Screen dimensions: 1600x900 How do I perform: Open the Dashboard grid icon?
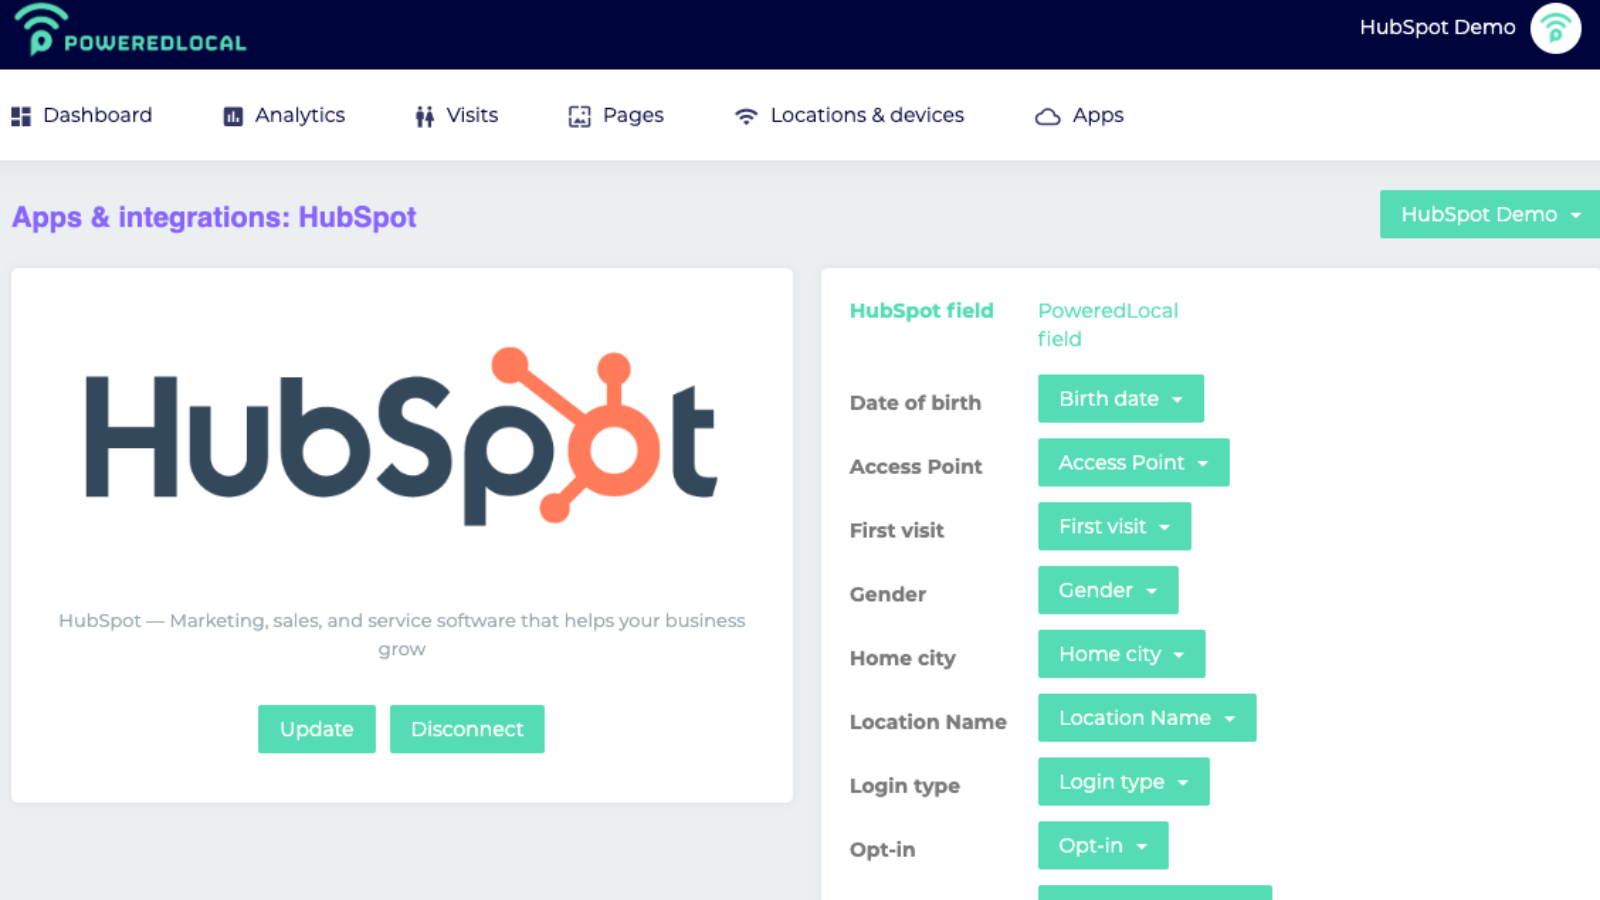tap(20, 116)
